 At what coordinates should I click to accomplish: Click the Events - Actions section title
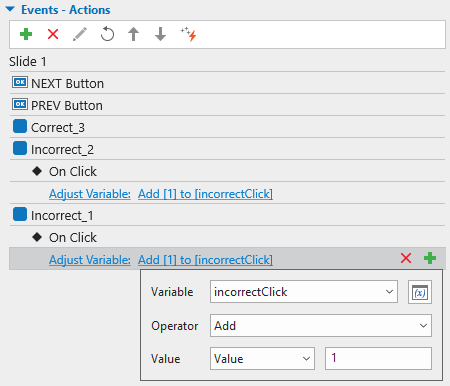[x=66, y=10]
